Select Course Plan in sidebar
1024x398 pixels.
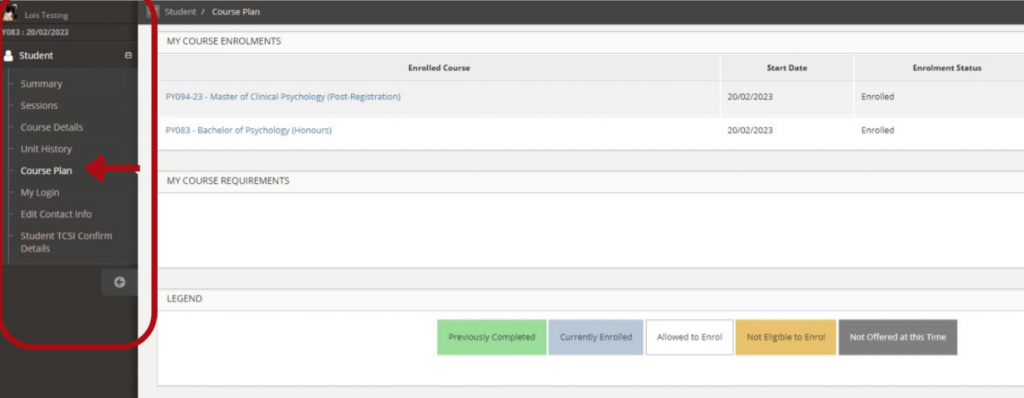(46, 171)
